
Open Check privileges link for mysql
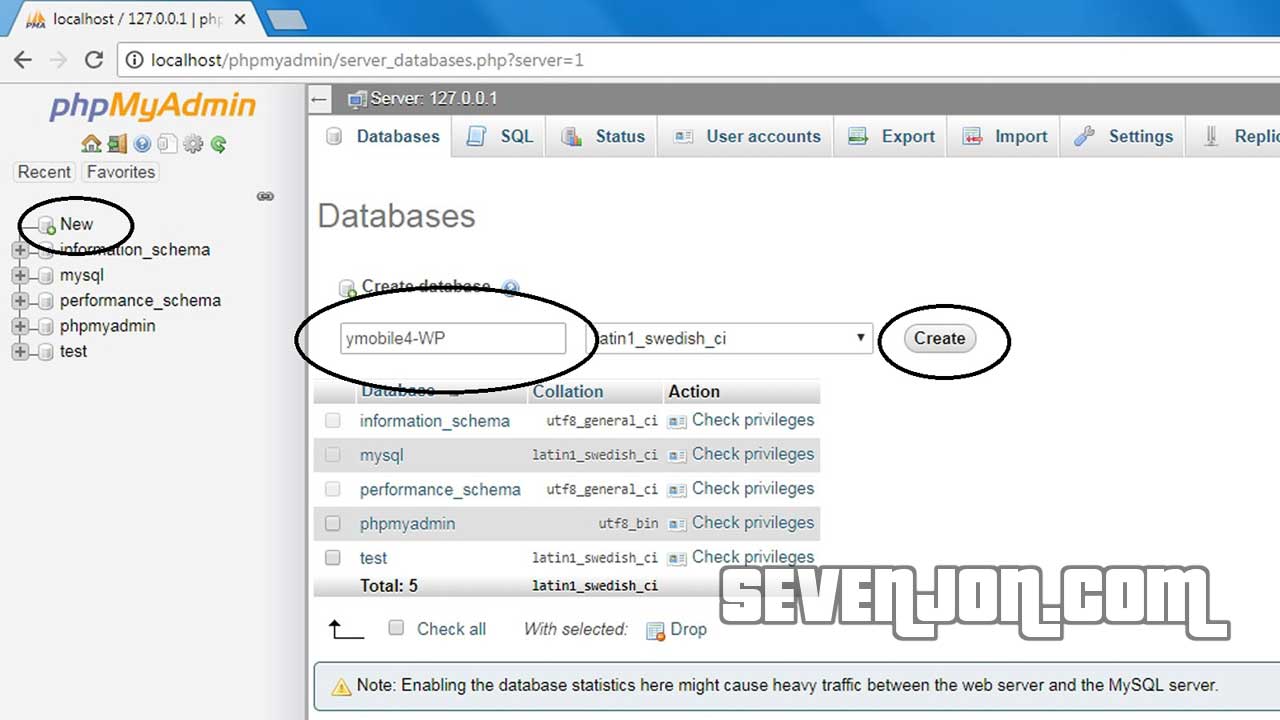tap(753, 454)
